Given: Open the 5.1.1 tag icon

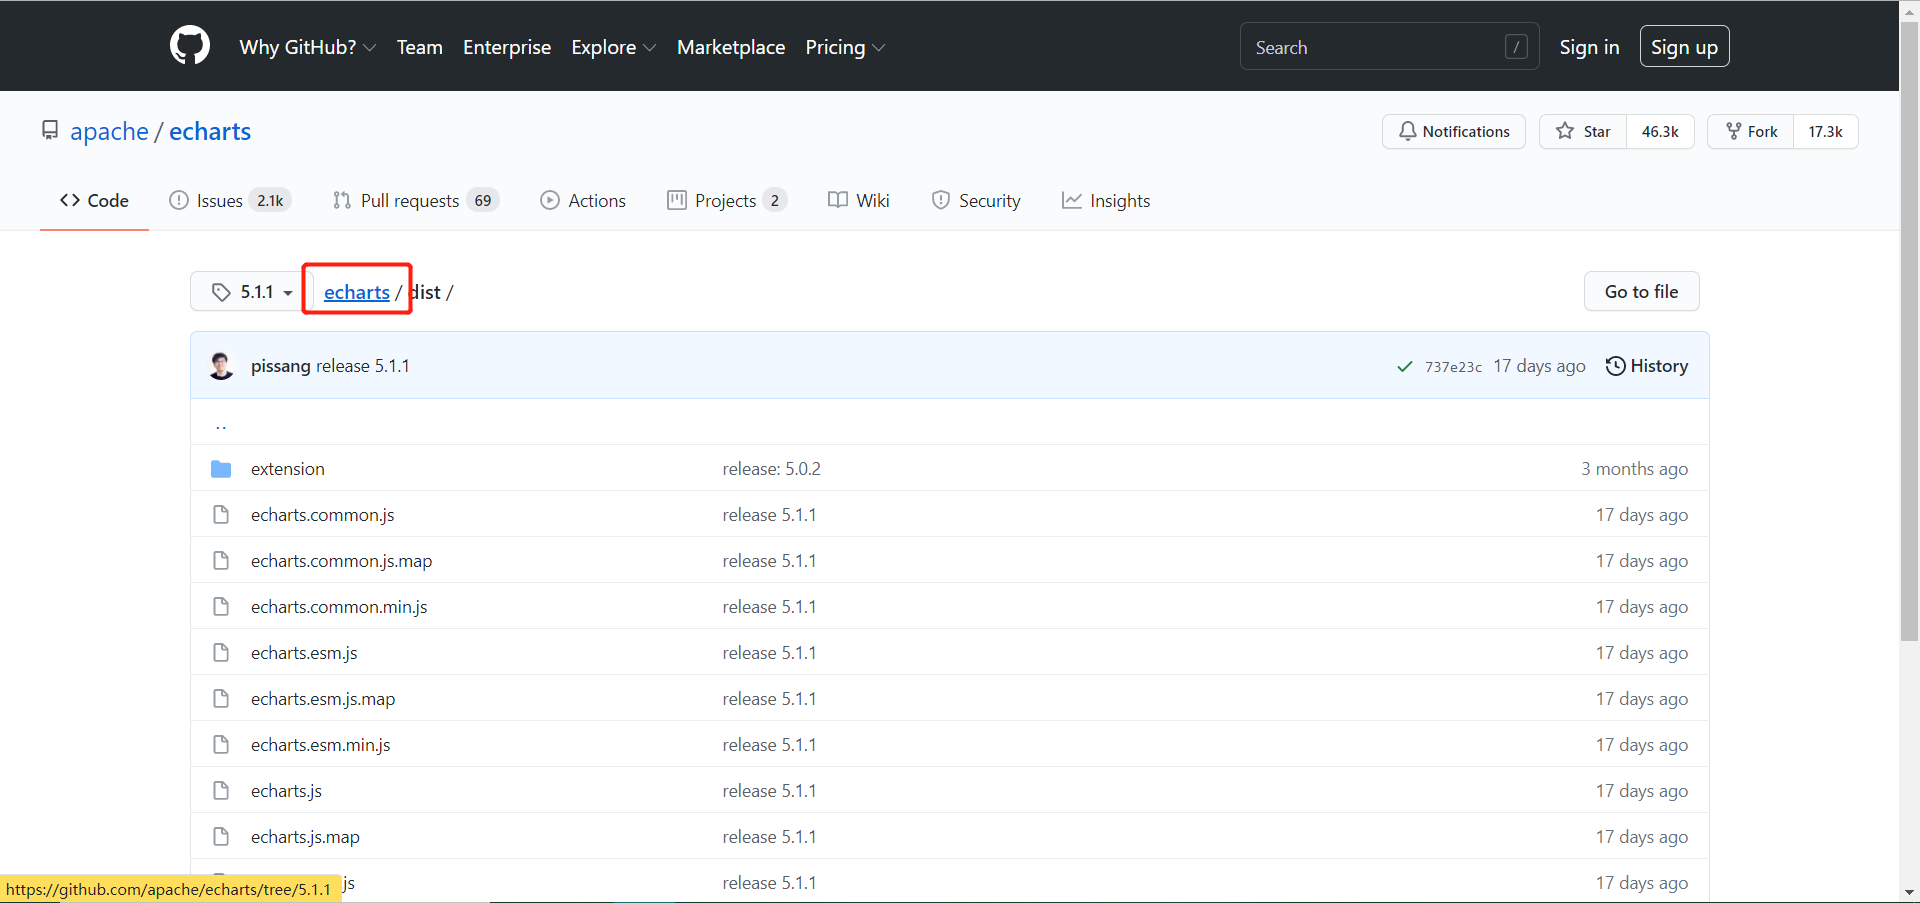Looking at the screenshot, I should [223, 291].
